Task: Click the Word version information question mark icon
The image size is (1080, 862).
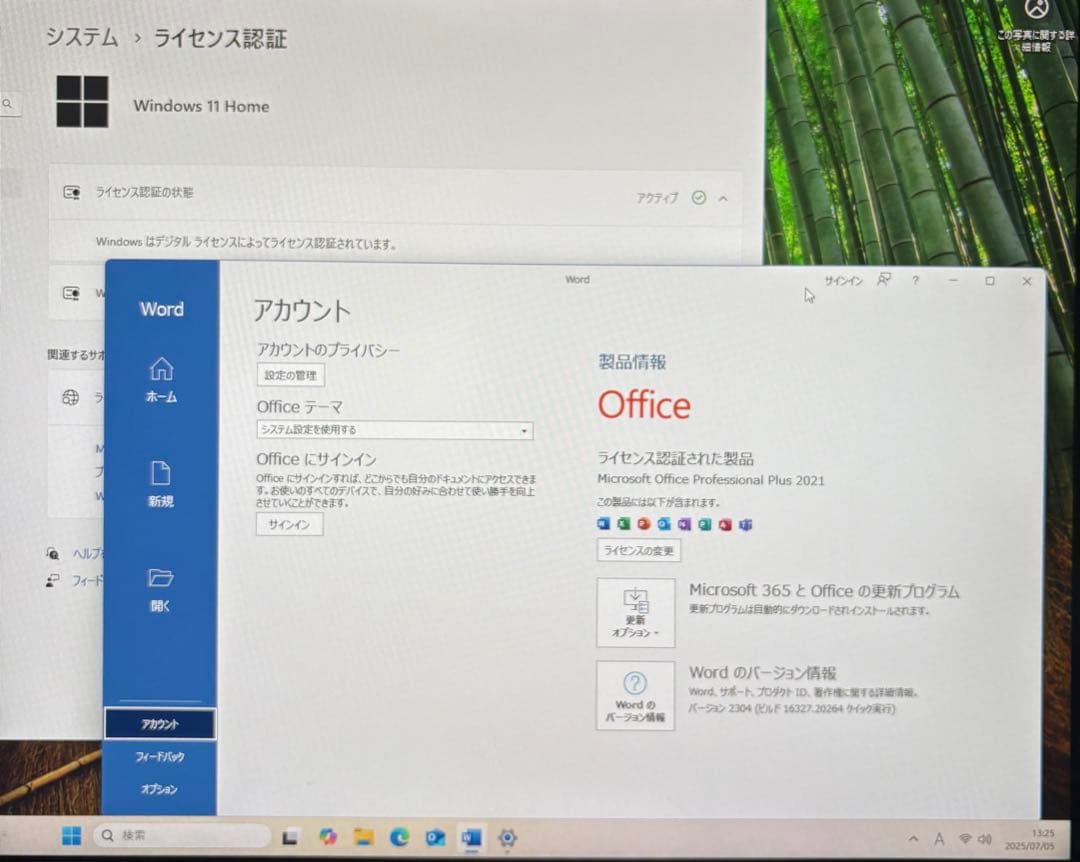Action: (x=636, y=681)
